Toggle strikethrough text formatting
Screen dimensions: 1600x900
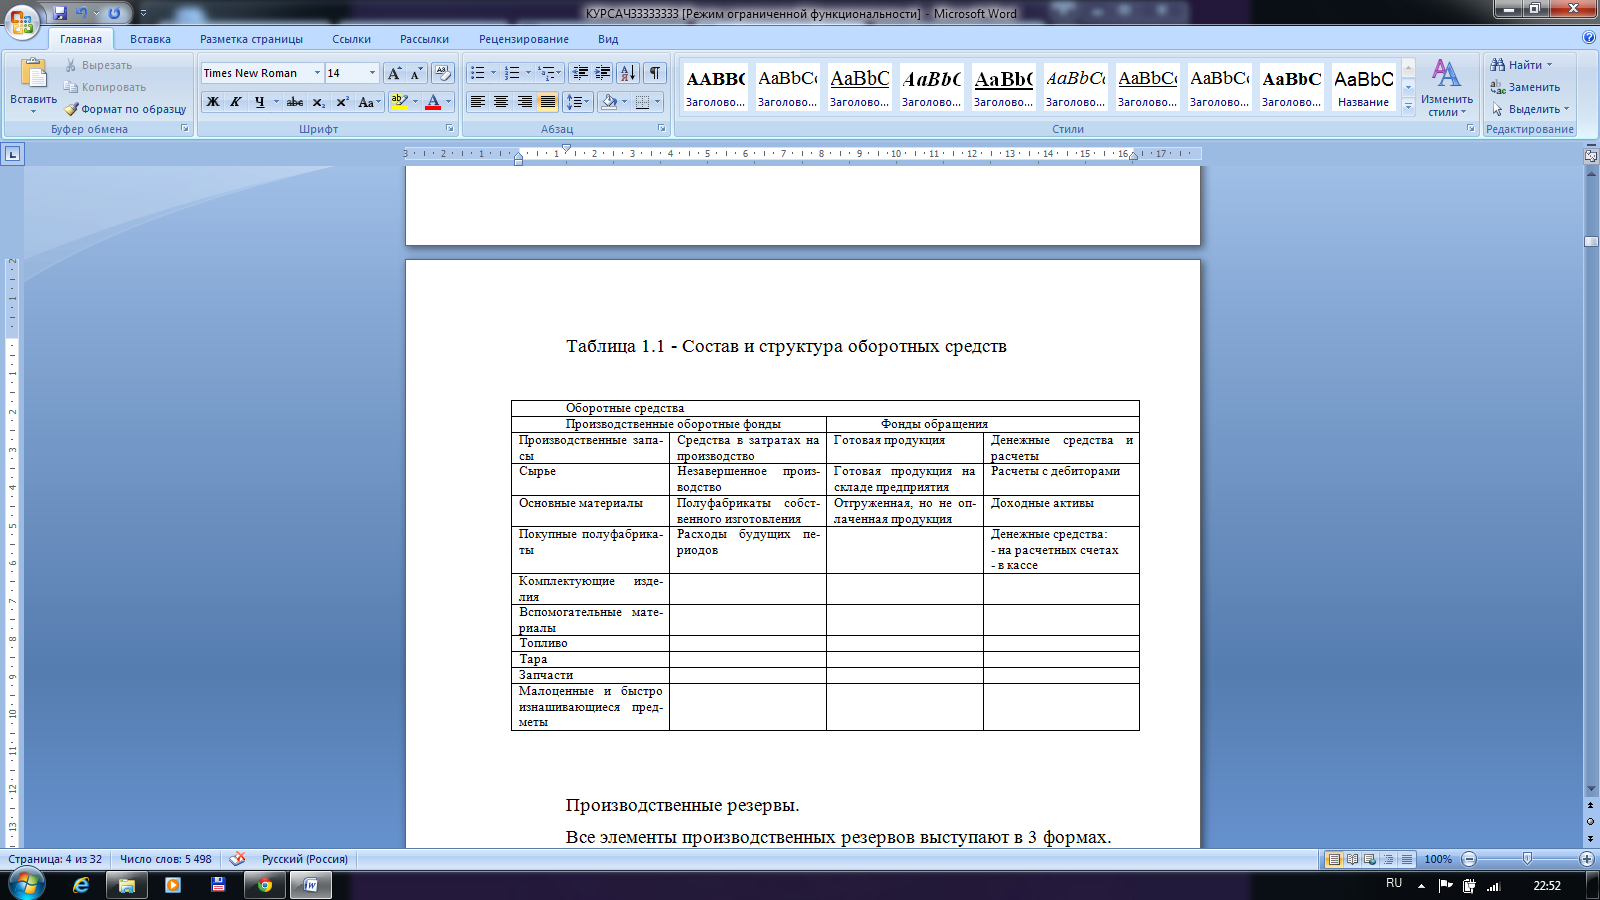[x=295, y=102]
